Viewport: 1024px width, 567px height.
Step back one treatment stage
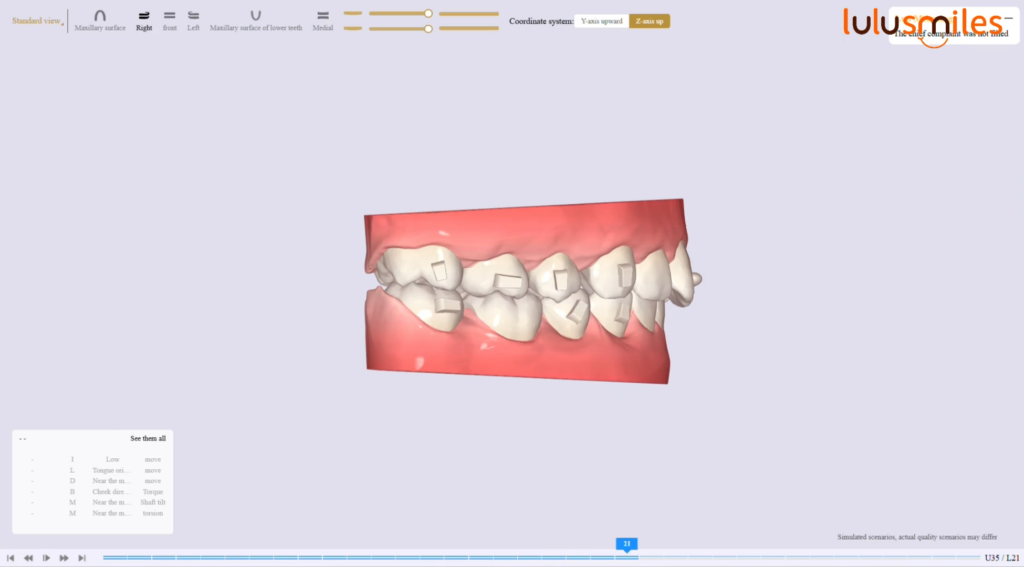(x=28, y=558)
